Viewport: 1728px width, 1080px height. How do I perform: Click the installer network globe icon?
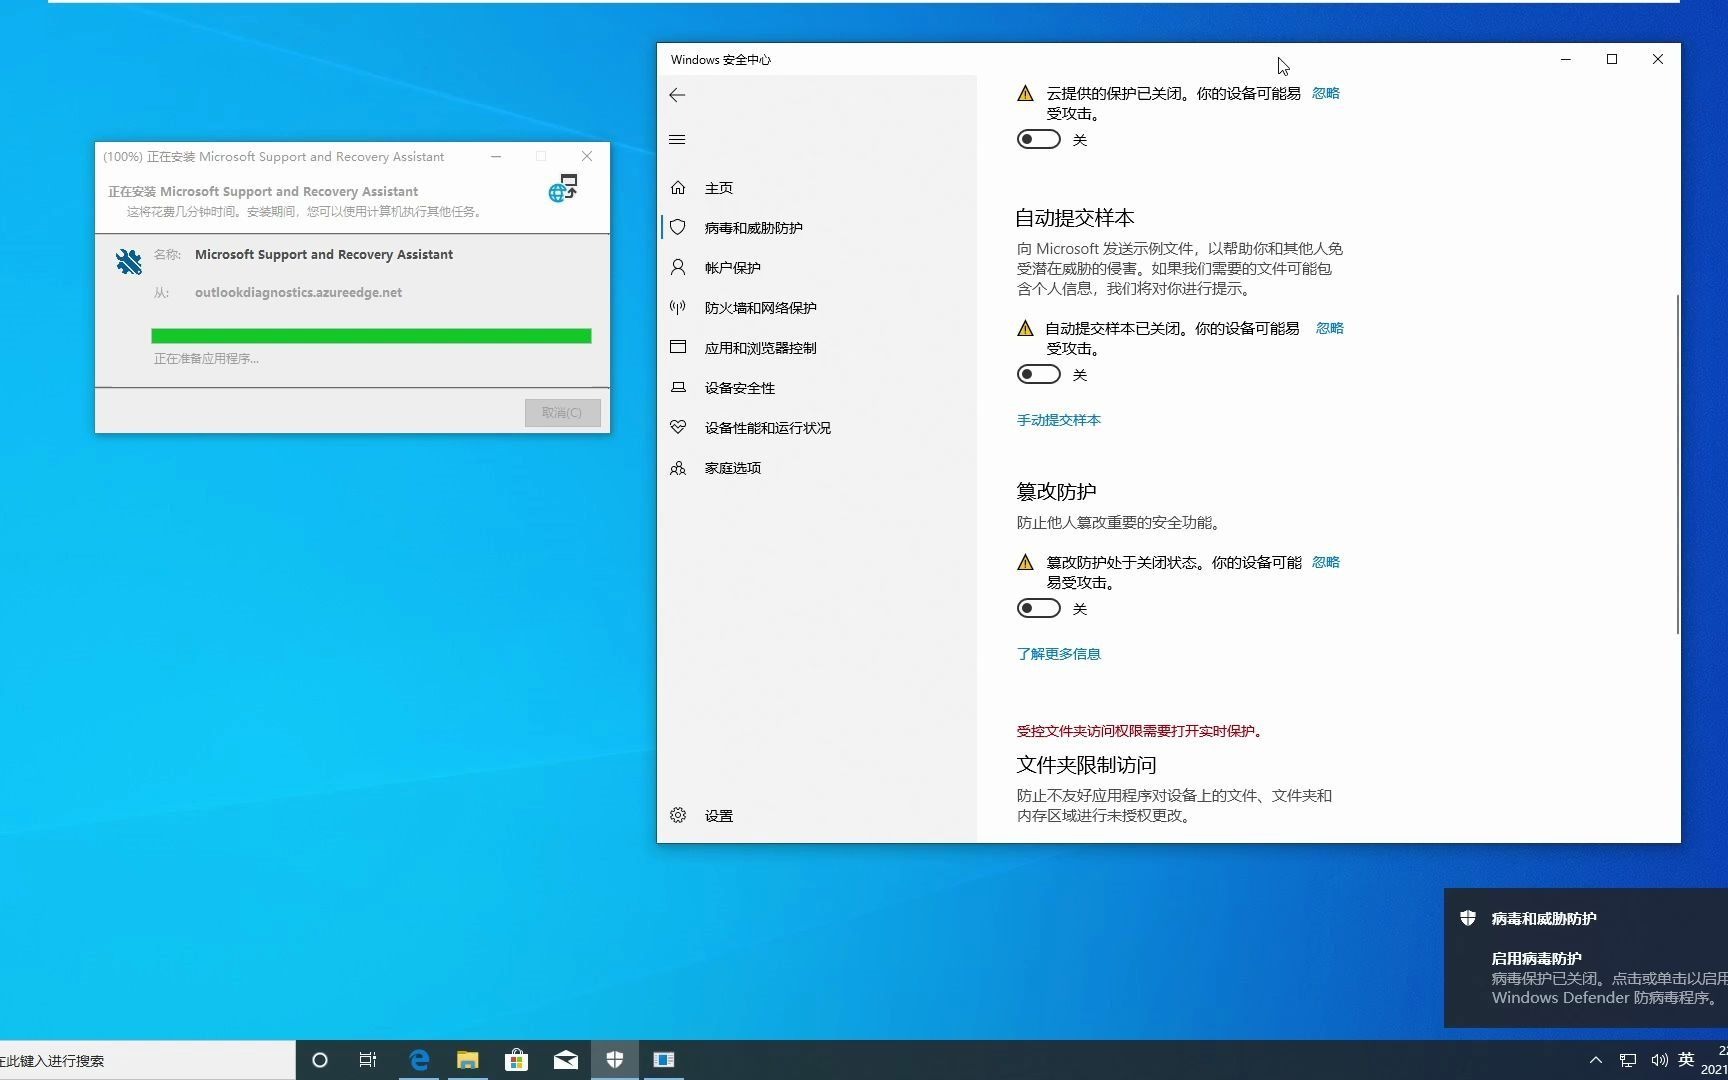pyautogui.click(x=563, y=188)
